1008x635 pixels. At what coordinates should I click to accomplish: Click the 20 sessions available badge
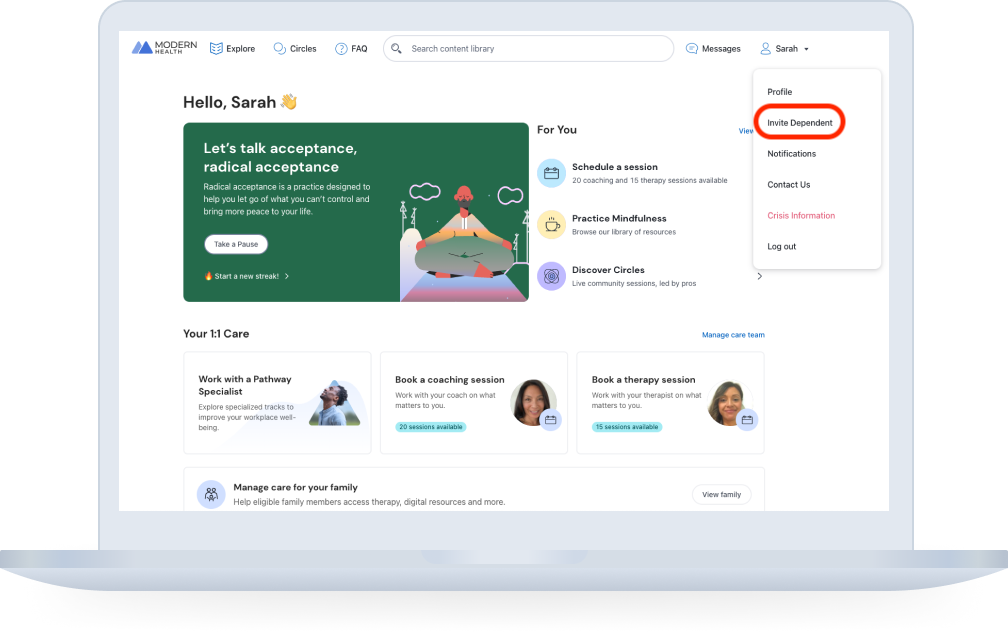pos(431,427)
